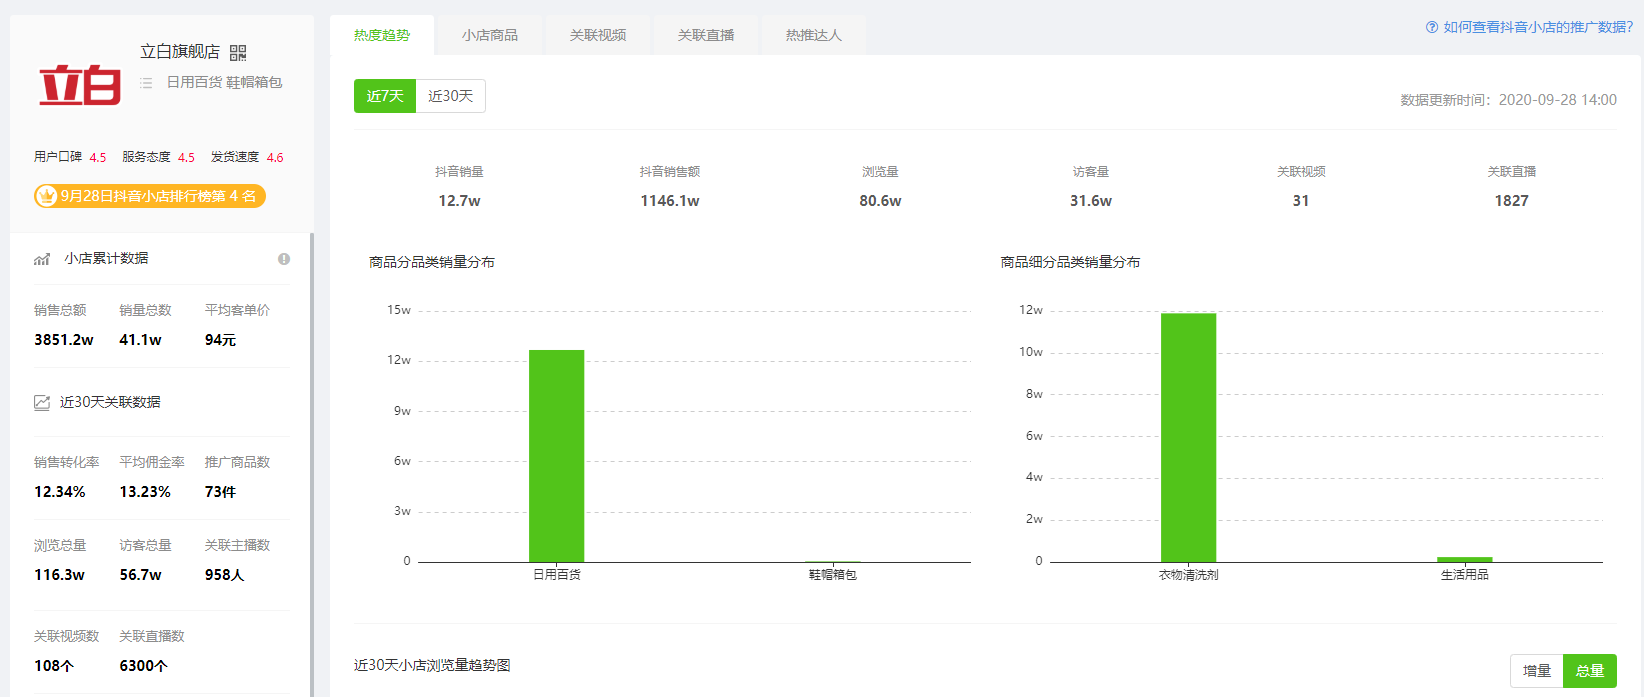Screen dimensions: 1644x697
Task: Click the 销售转化率 value 12.34%
Action: pos(60,492)
